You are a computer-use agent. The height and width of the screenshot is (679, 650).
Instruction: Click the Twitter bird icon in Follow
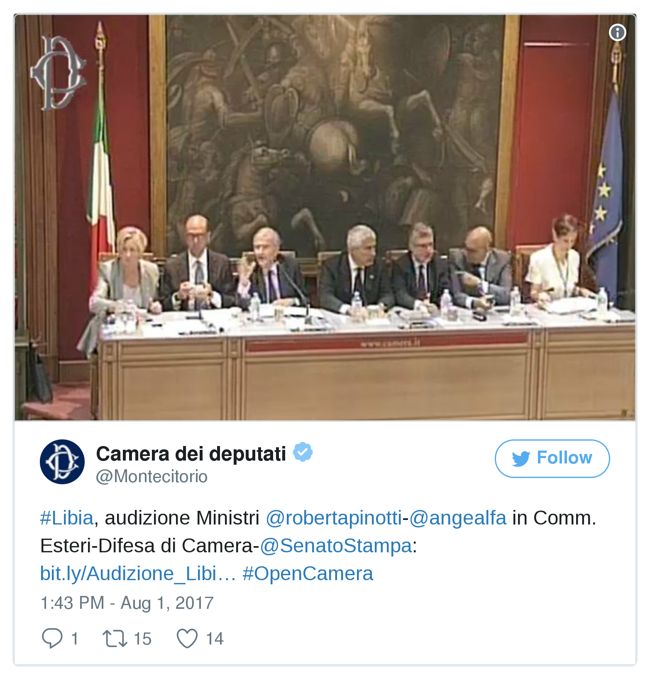(x=521, y=459)
